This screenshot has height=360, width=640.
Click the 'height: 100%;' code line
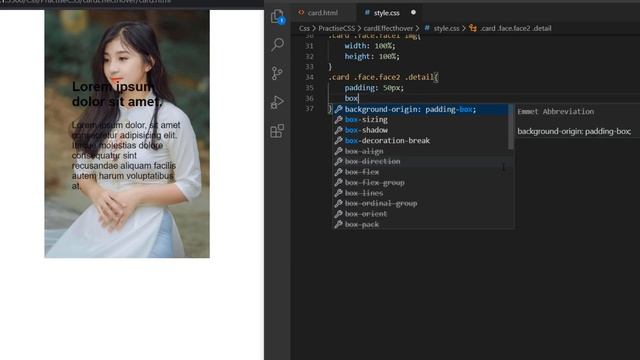point(372,56)
